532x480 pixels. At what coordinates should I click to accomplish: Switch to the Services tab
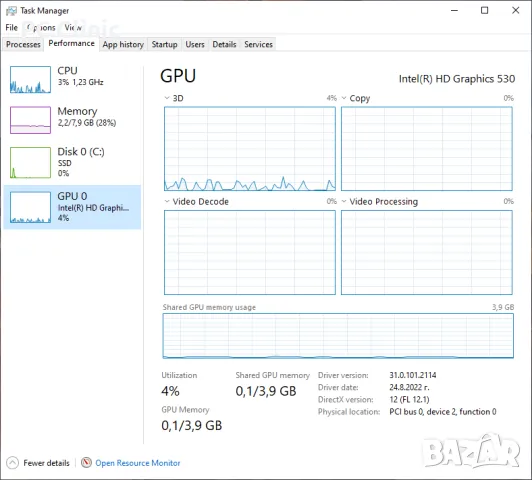(258, 44)
